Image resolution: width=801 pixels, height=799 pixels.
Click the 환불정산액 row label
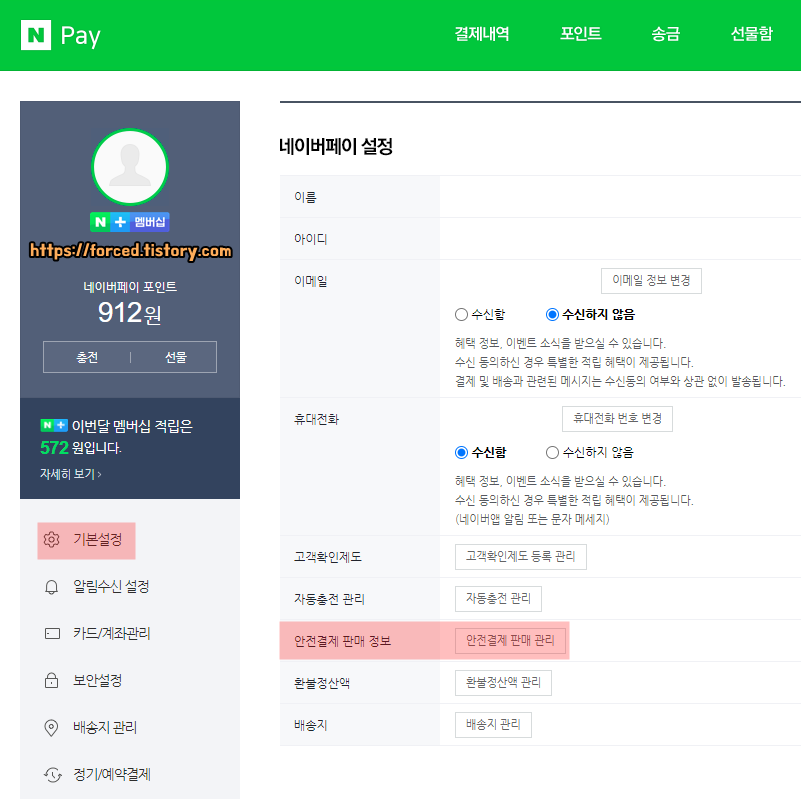coord(322,683)
